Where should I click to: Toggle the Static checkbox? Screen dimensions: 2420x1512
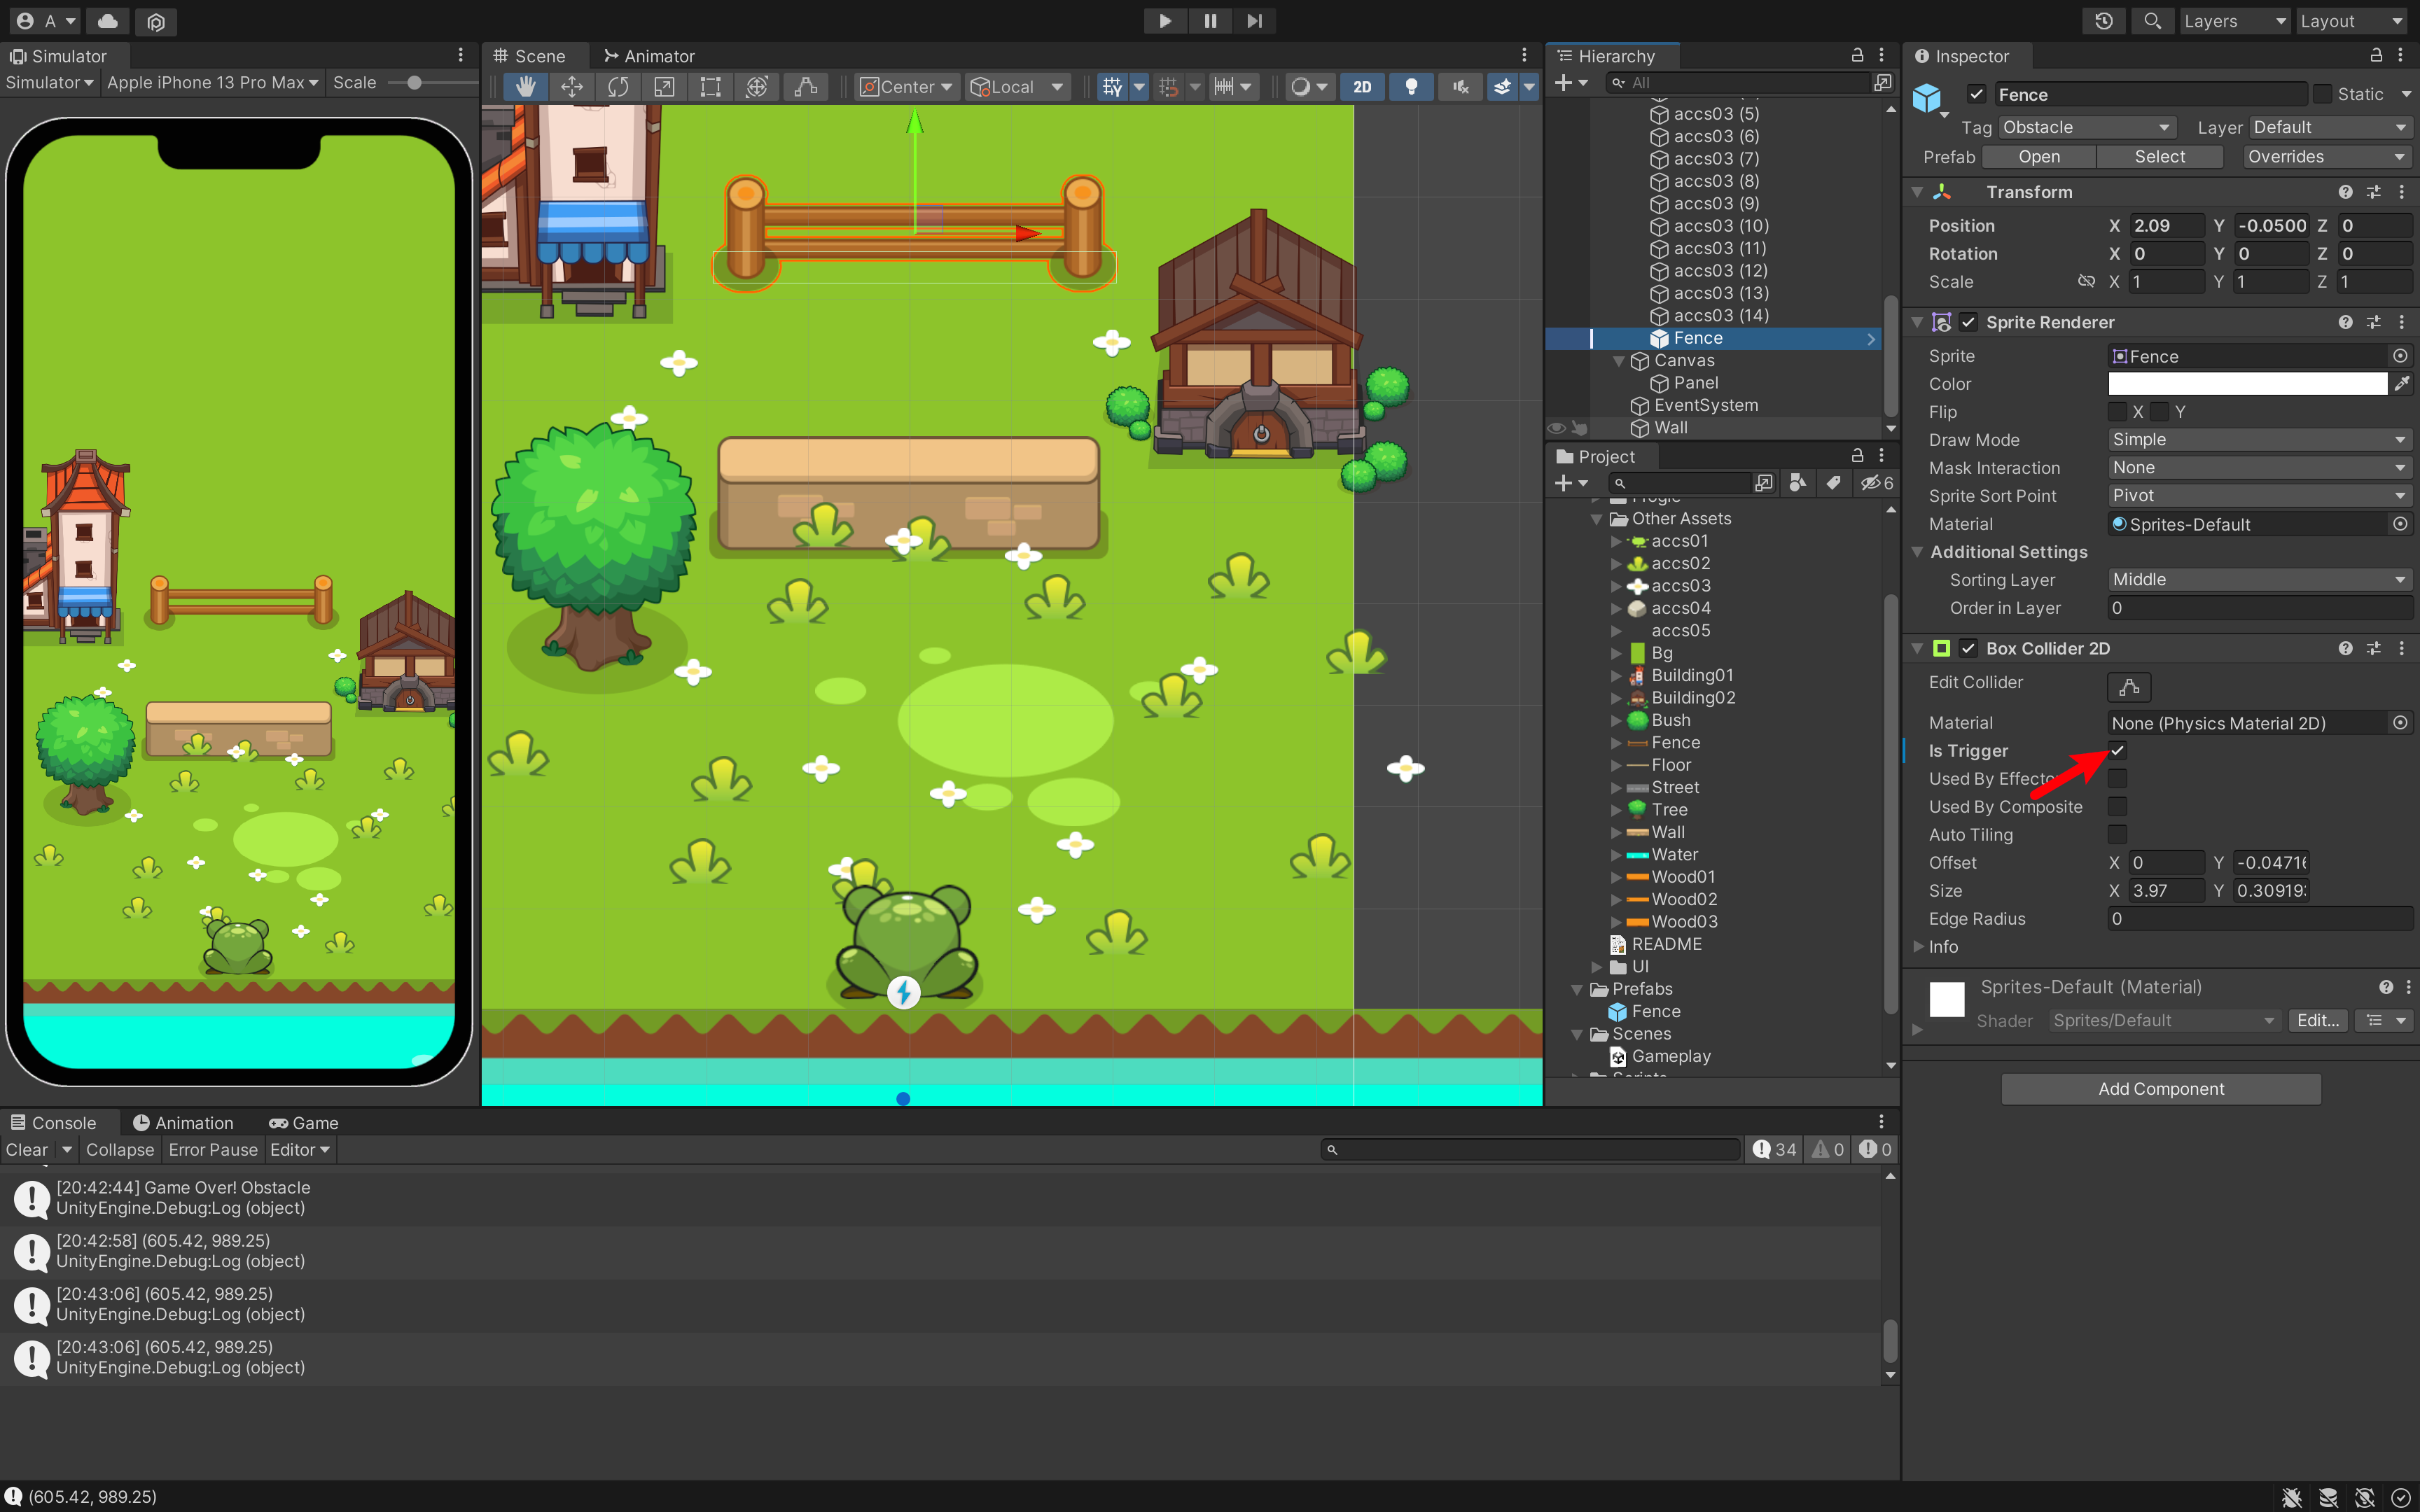click(x=2322, y=95)
